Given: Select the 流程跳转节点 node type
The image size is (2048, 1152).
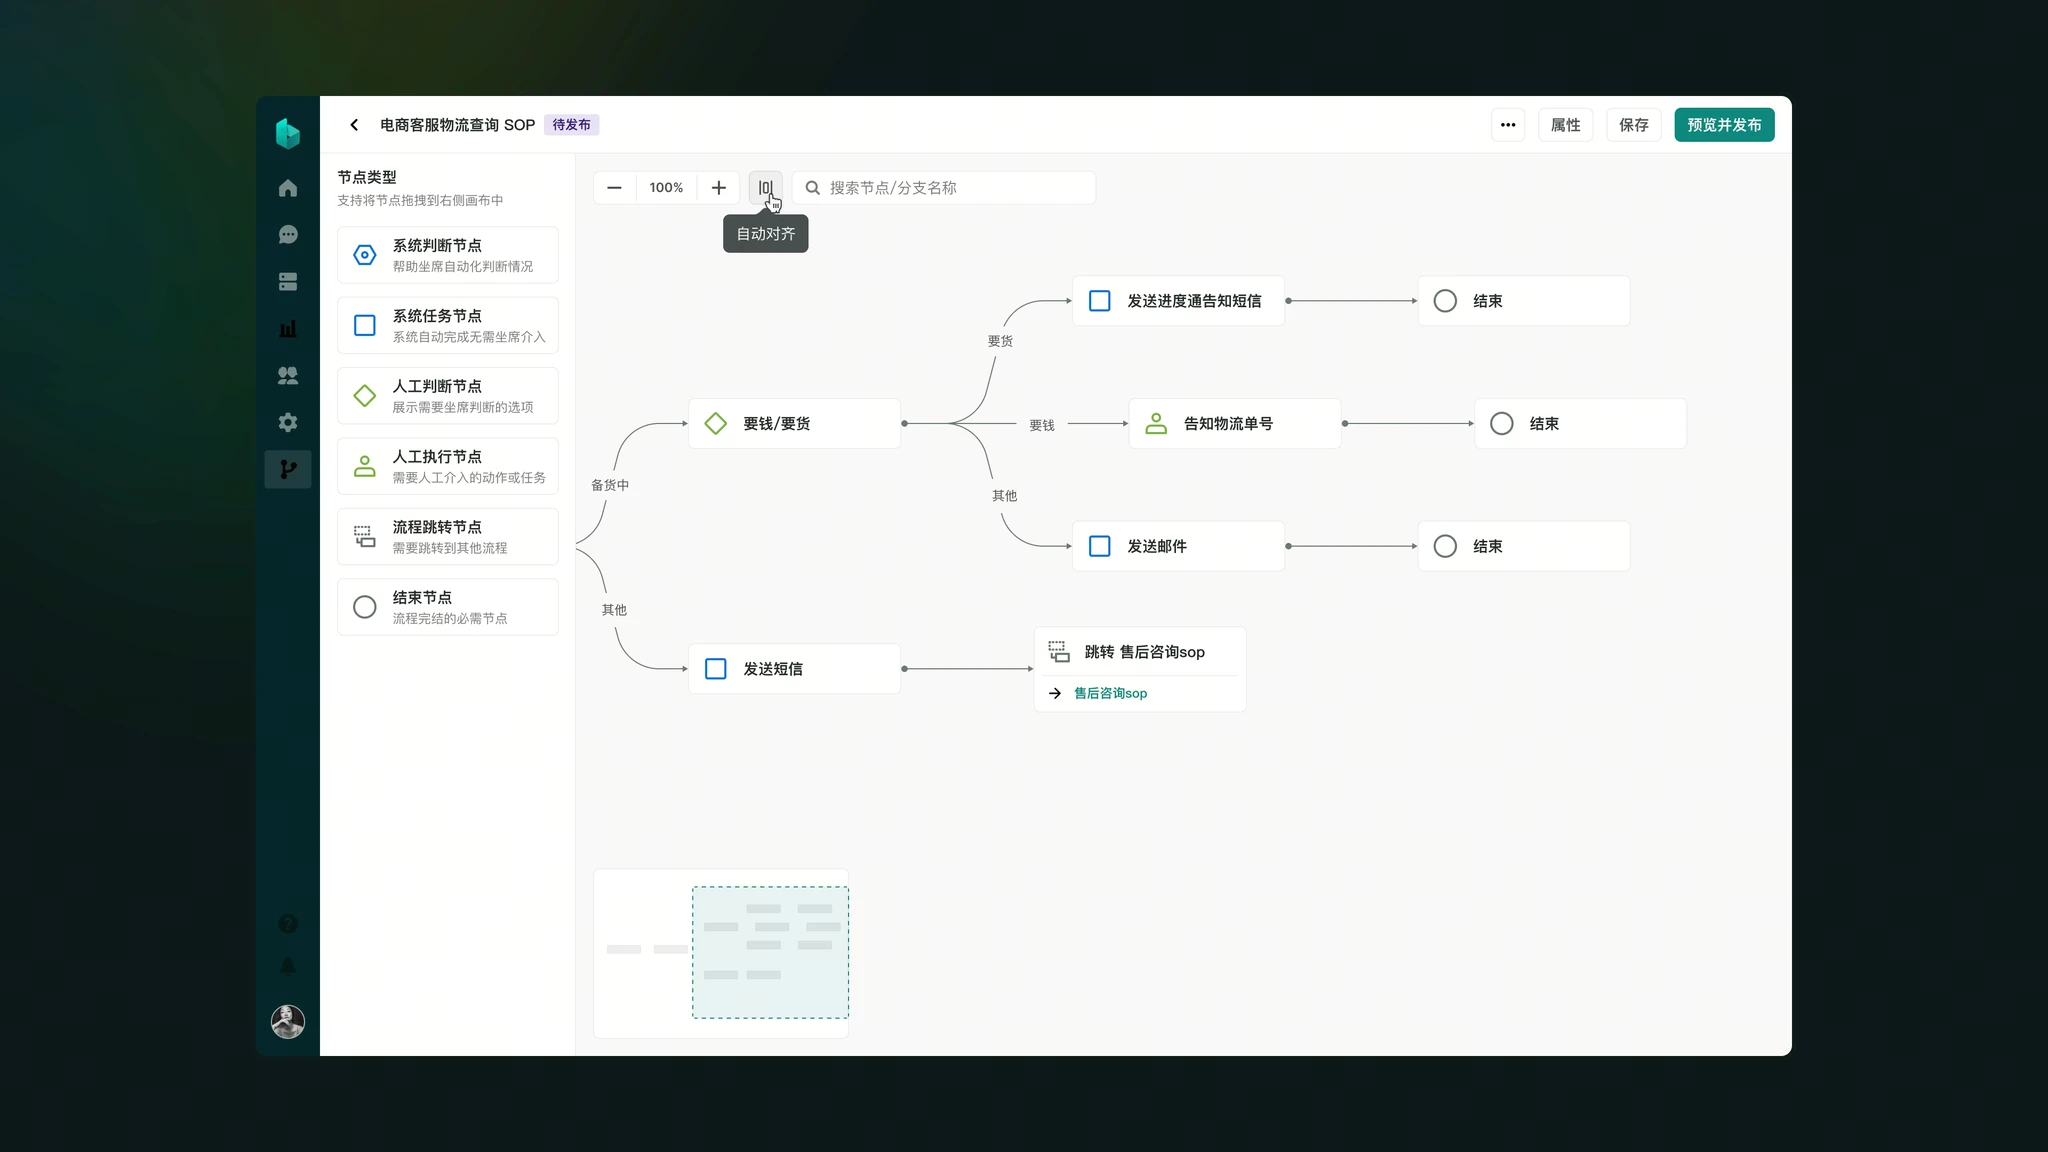Looking at the screenshot, I should point(447,537).
